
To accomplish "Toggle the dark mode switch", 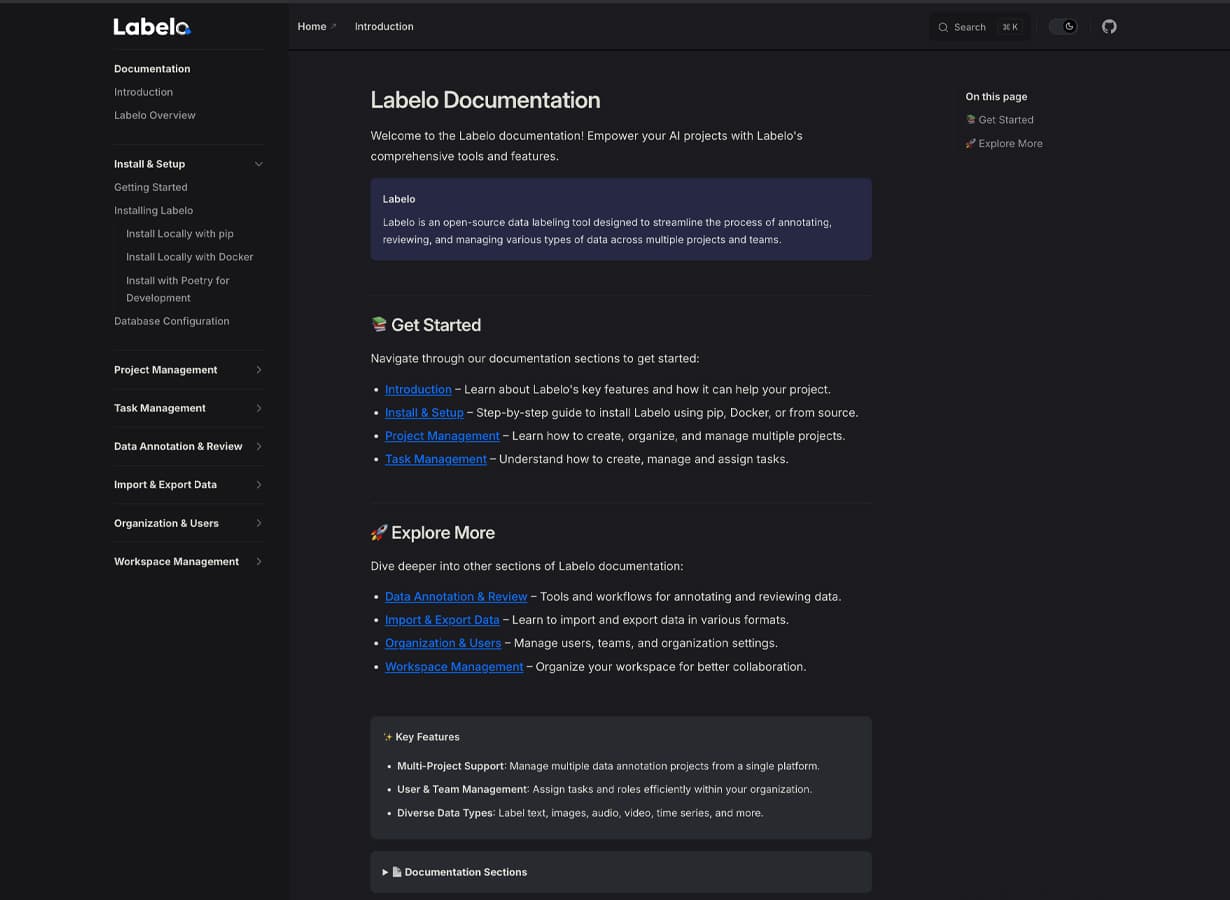I will 1062,27.
